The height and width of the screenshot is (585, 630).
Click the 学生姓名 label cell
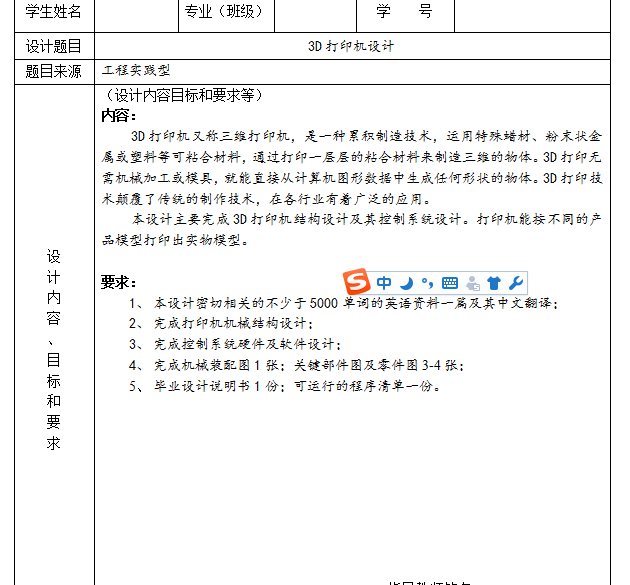pyautogui.click(x=54, y=15)
